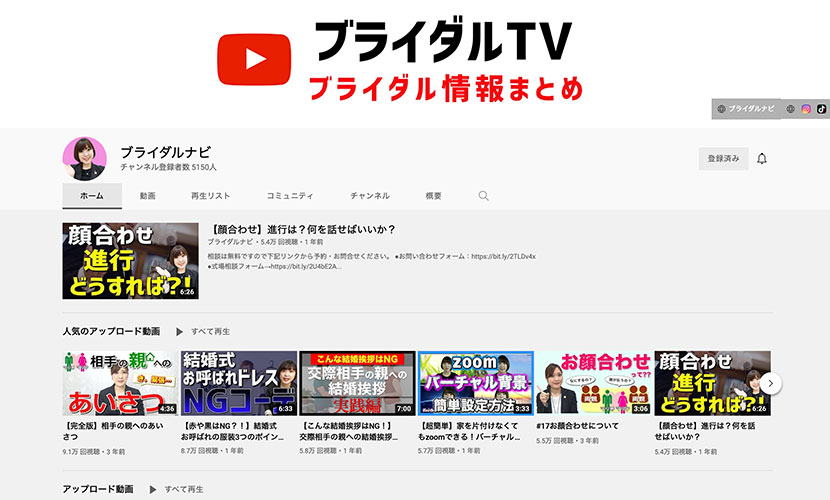Switch to the 動画 tab

[148, 196]
